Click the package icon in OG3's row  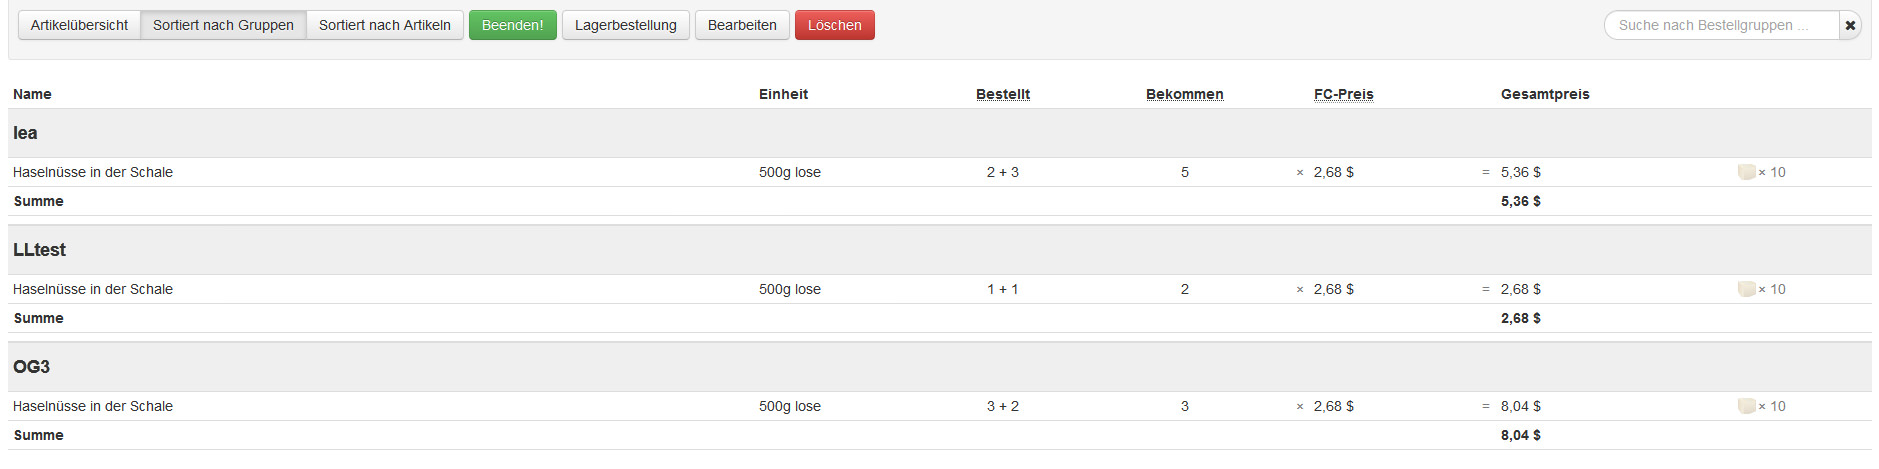[1746, 406]
